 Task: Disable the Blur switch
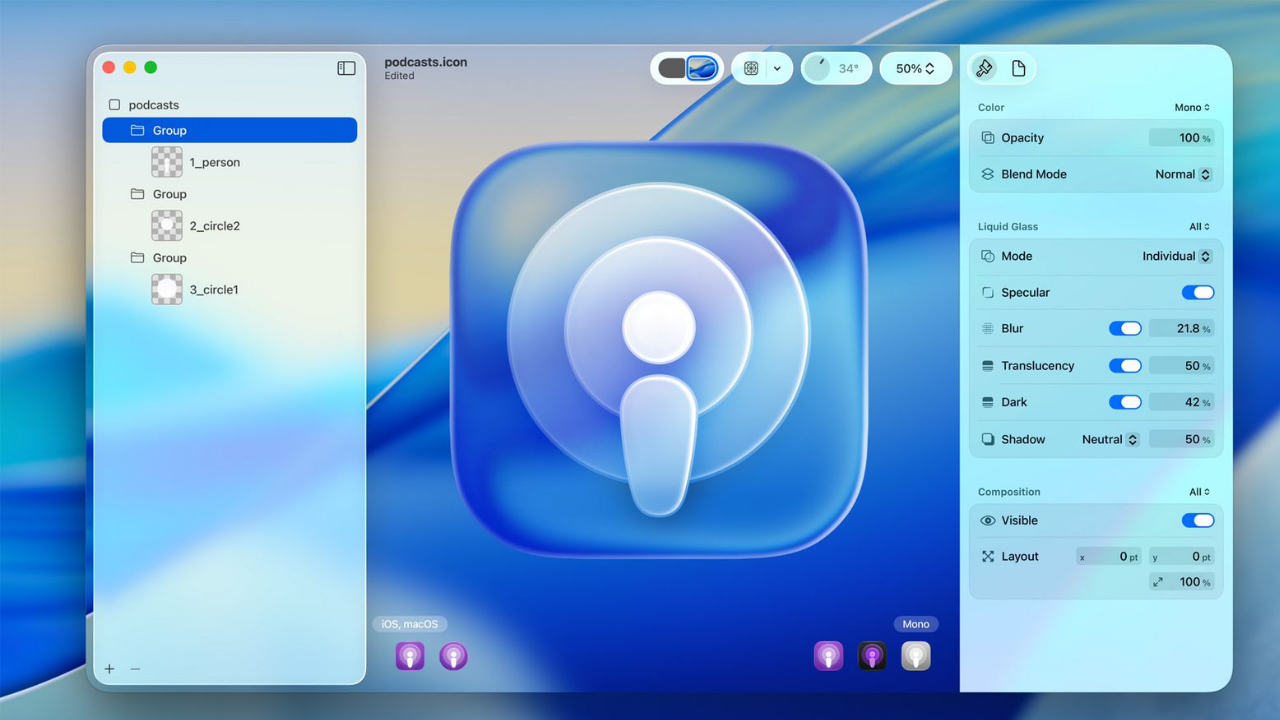(x=1125, y=328)
